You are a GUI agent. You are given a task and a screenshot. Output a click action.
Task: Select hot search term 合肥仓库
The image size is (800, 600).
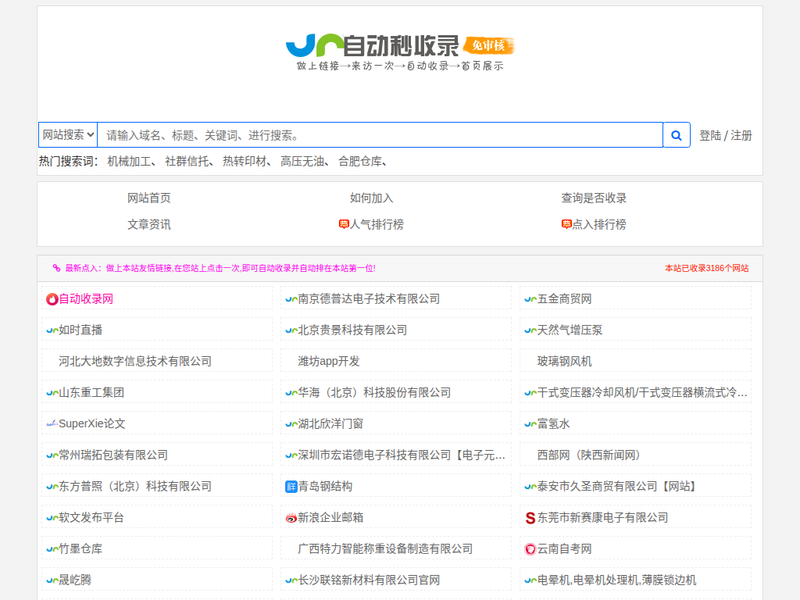point(360,162)
